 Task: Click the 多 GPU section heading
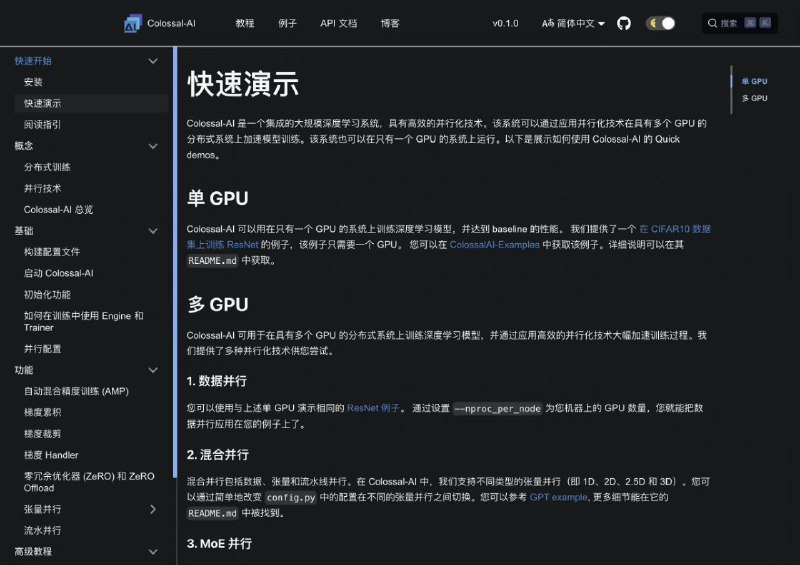pos(217,304)
